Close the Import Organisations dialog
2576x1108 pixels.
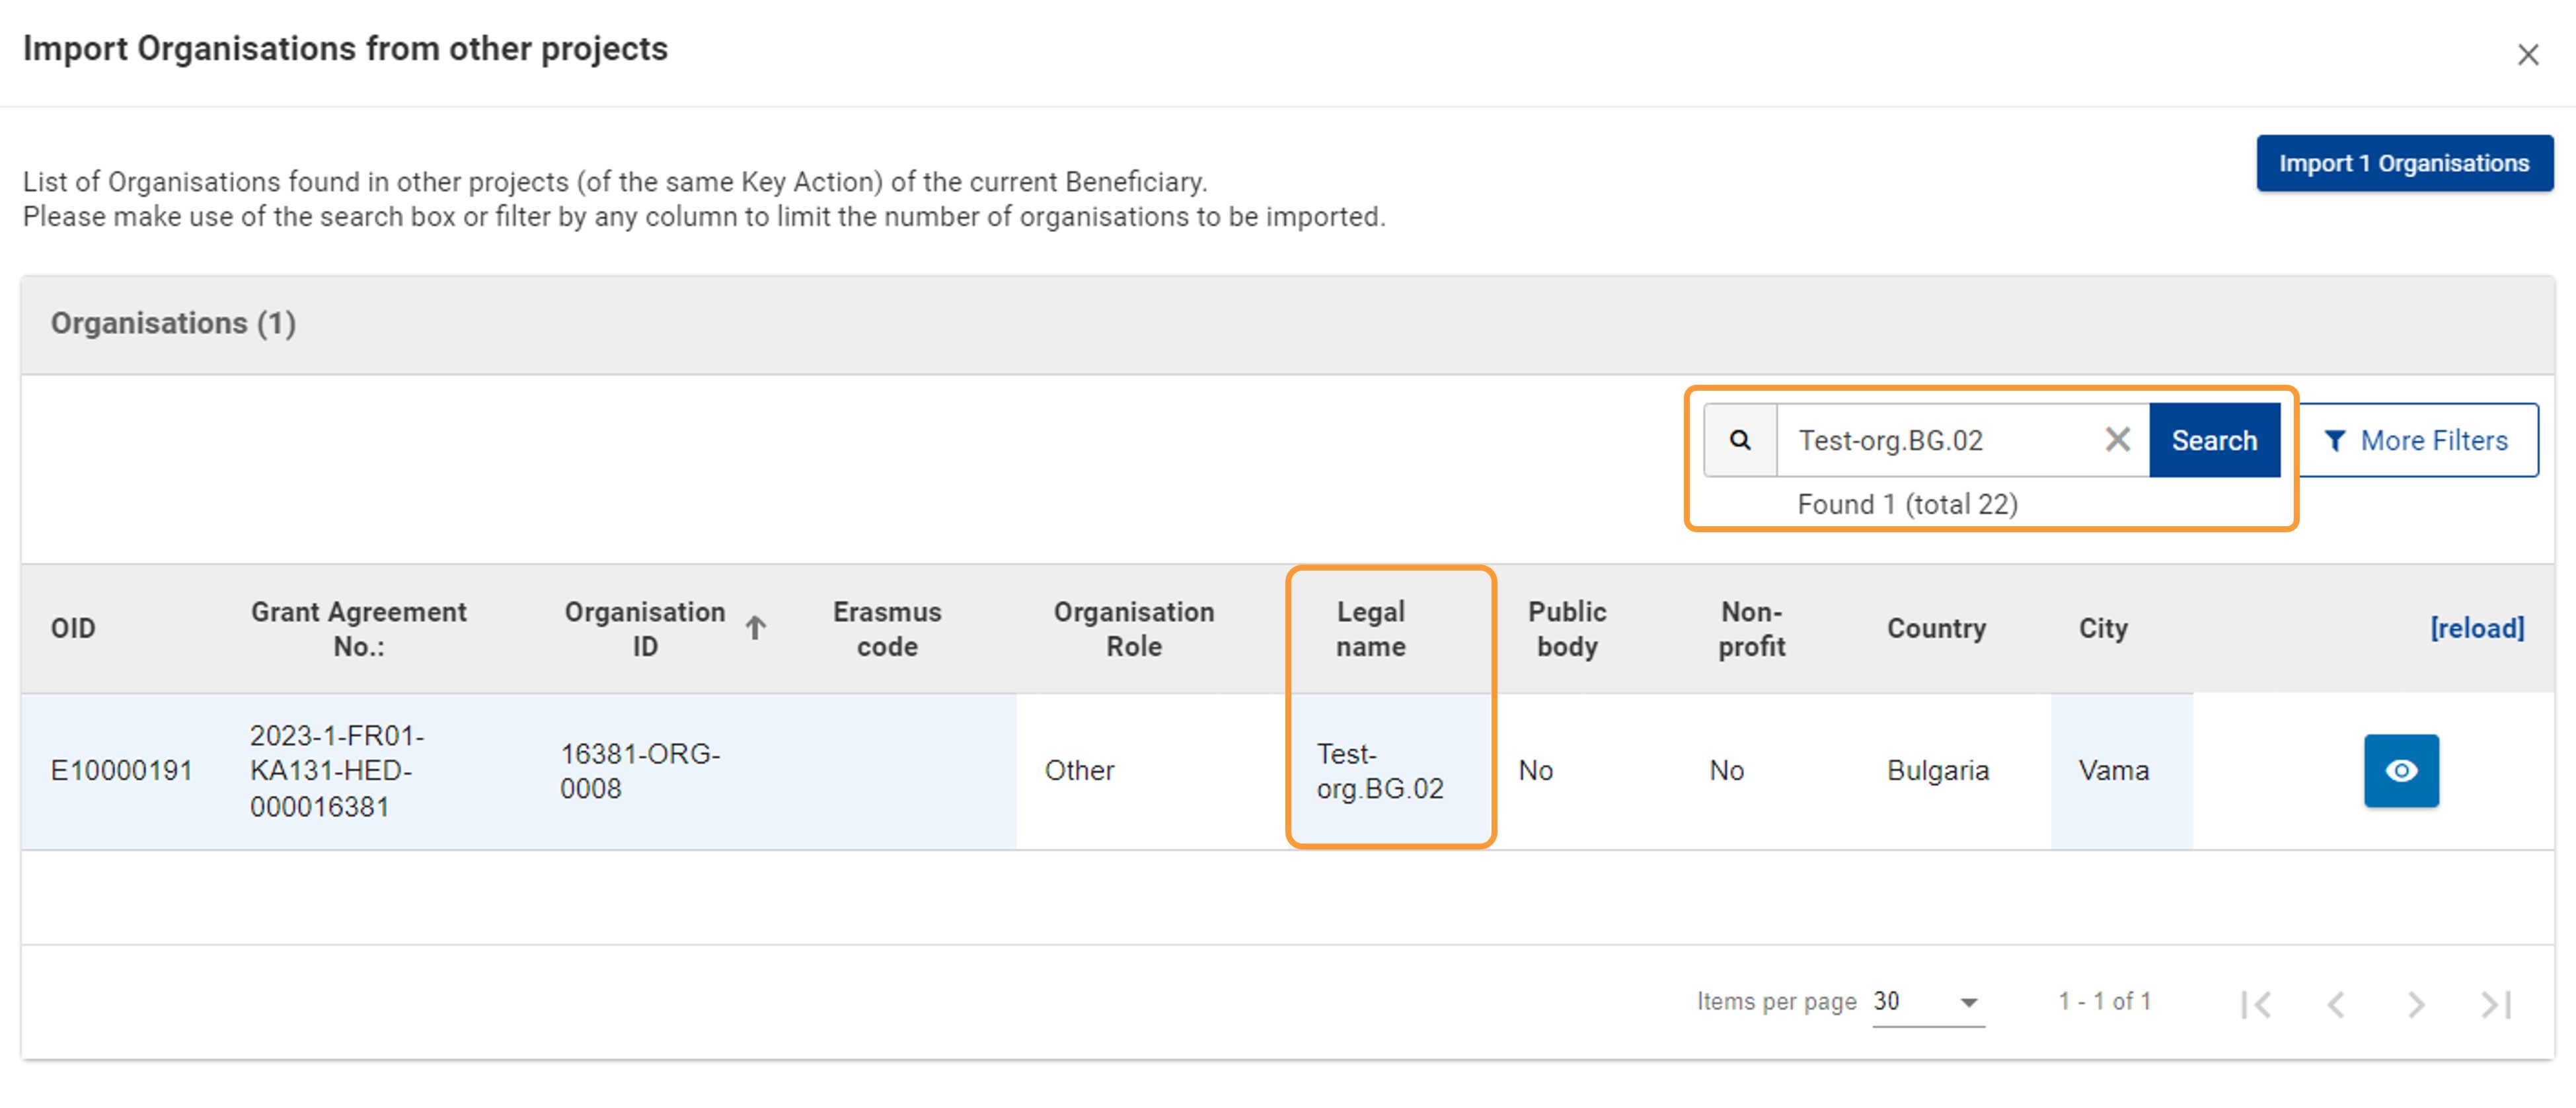point(2527,55)
